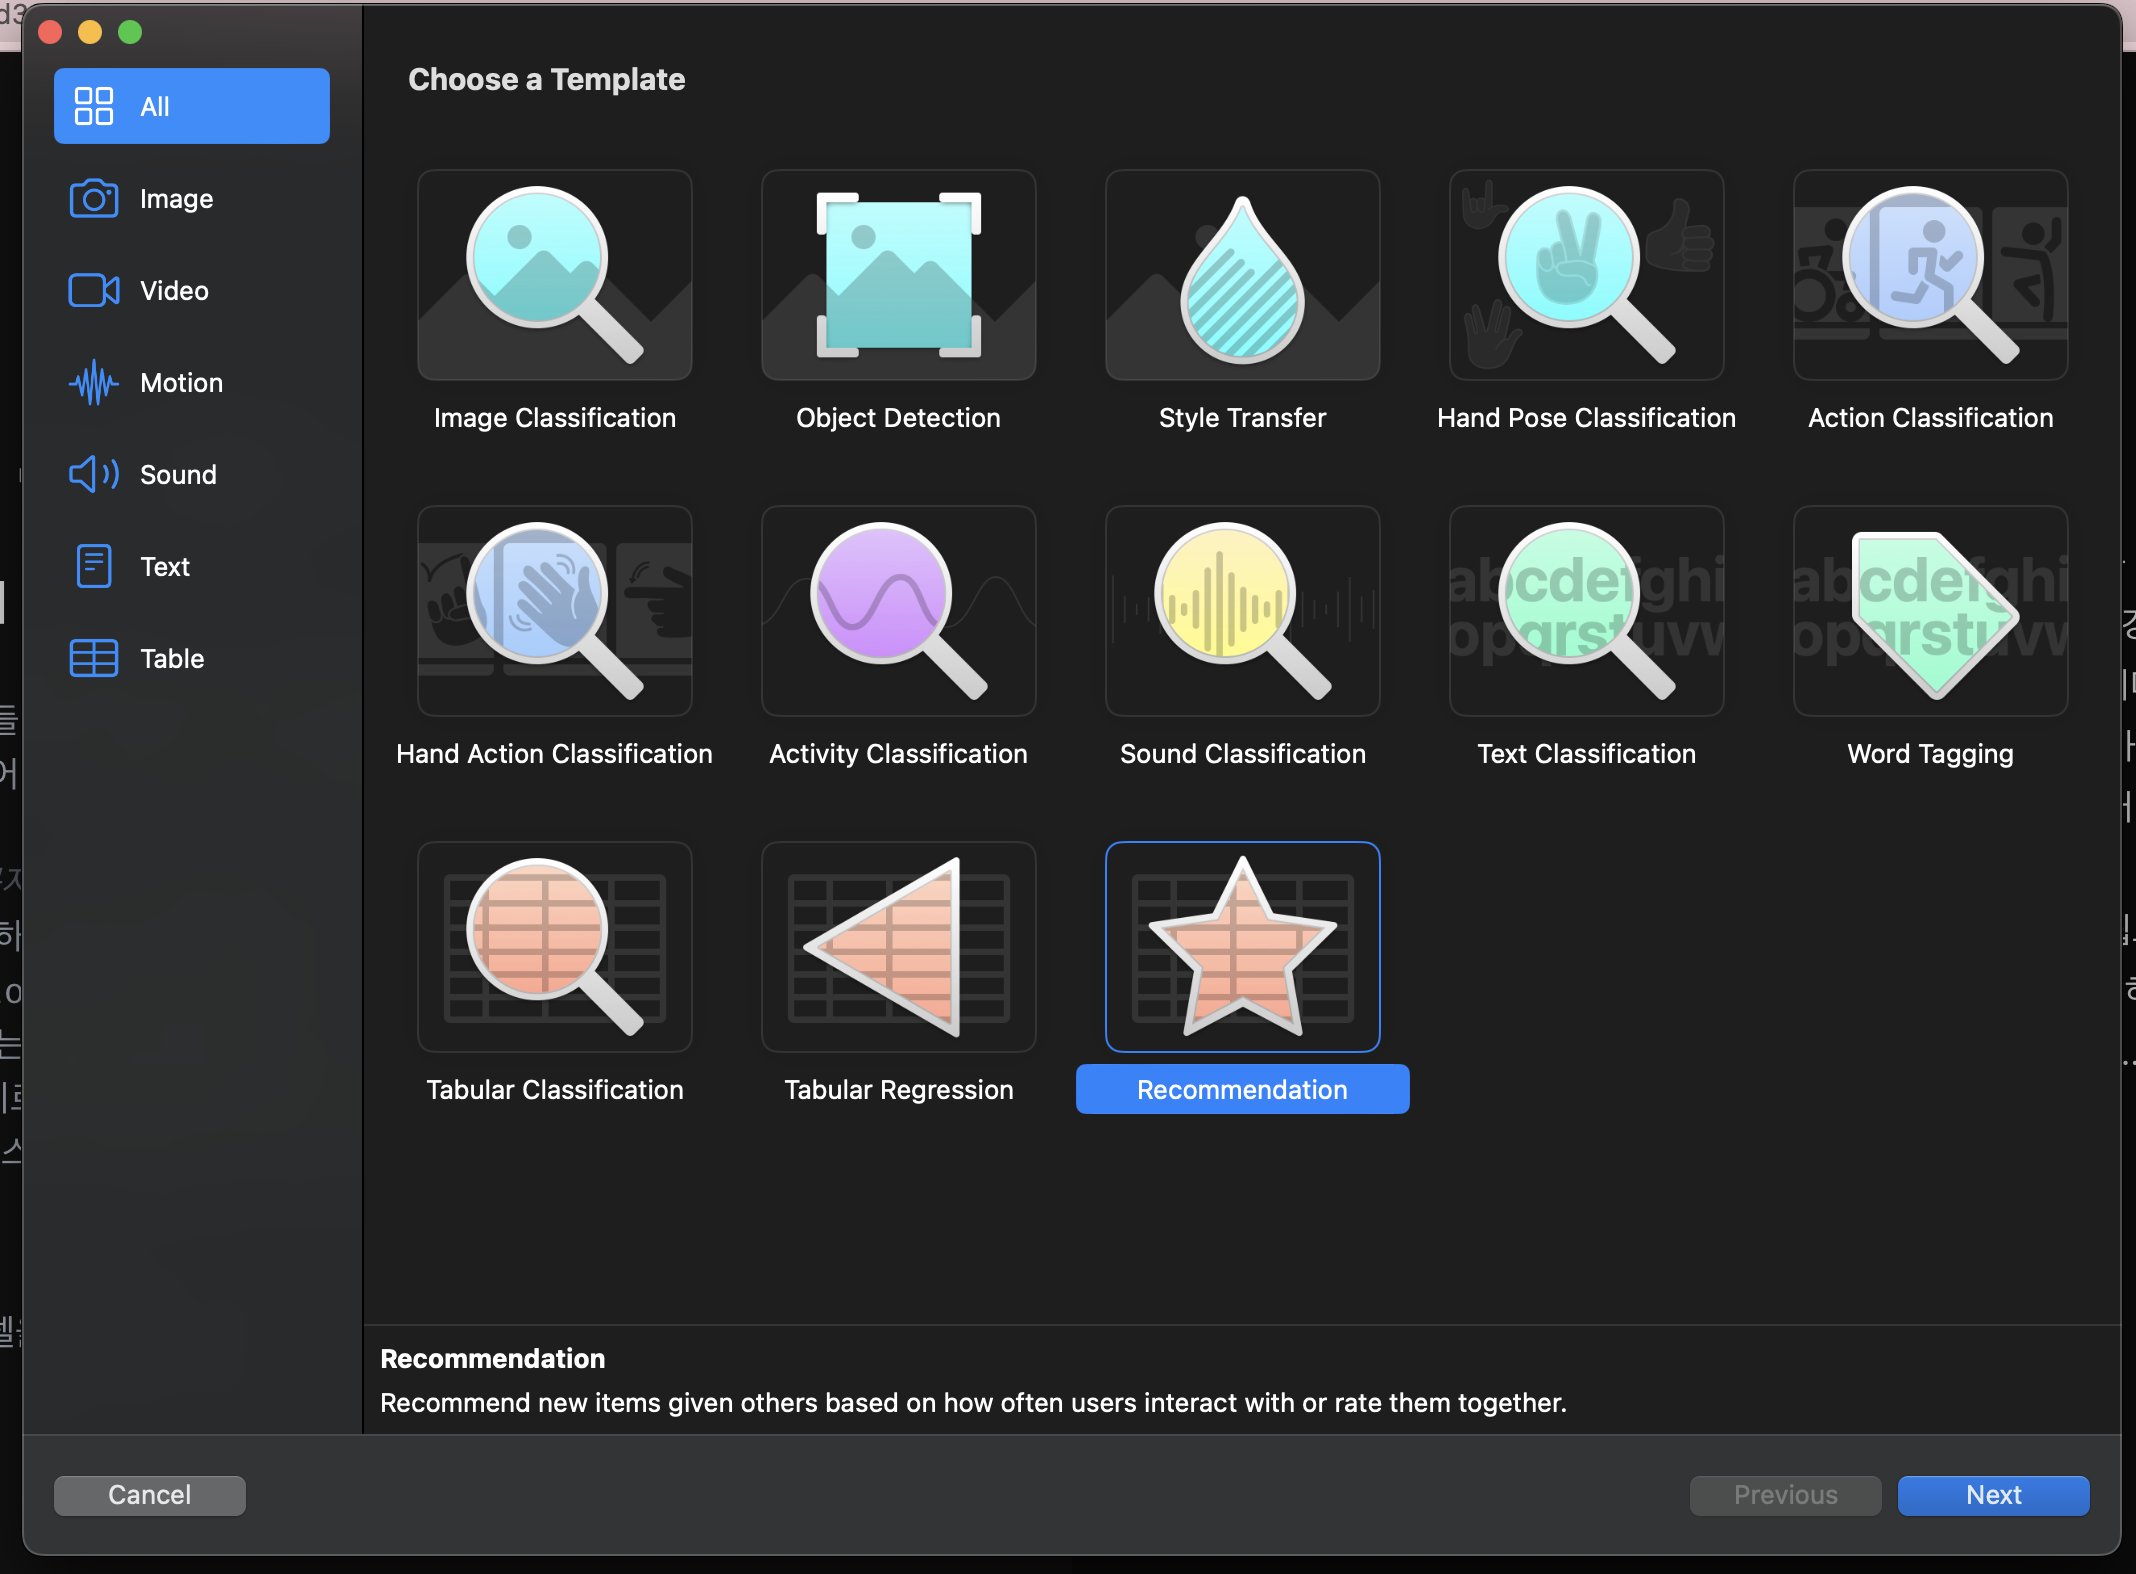
Task: Click the 'Tabular Classification' label
Action: pyautogui.click(x=555, y=1090)
